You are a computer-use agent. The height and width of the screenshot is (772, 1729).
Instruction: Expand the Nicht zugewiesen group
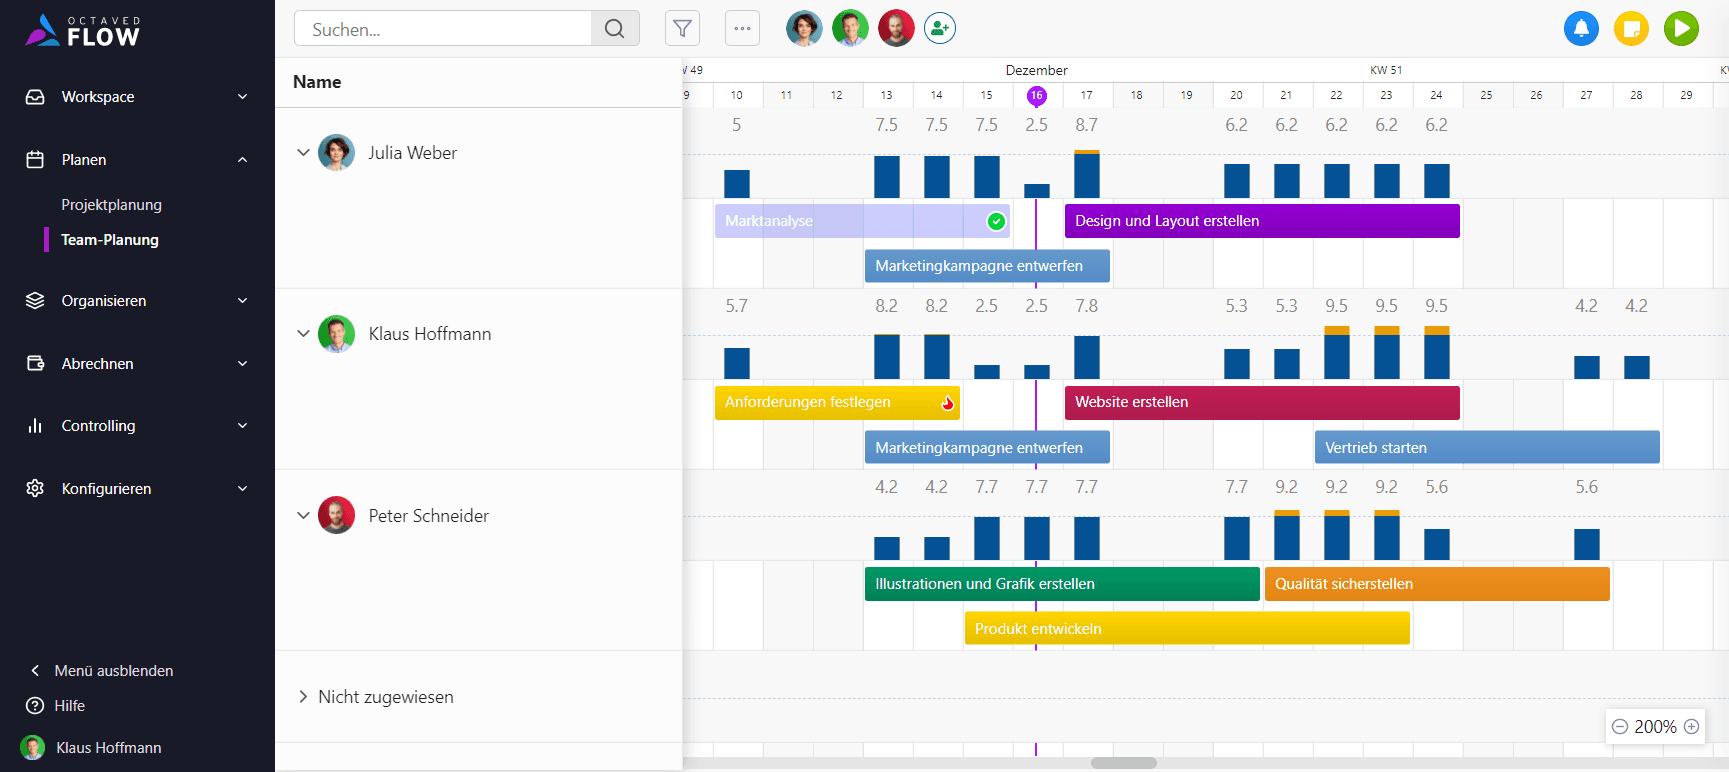(x=303, y=697)
